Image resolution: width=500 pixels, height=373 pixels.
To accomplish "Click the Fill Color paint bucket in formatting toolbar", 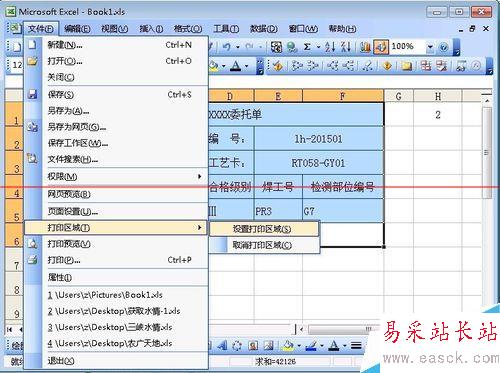I will coord(213,66).
